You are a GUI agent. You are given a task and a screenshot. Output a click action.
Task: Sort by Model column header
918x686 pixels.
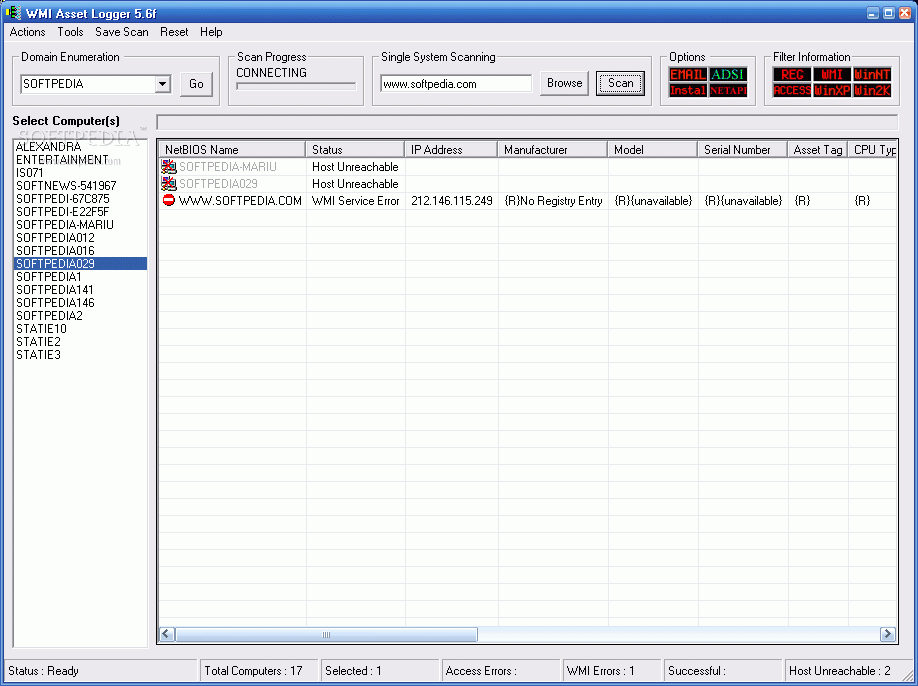click(x=652, y=150)
